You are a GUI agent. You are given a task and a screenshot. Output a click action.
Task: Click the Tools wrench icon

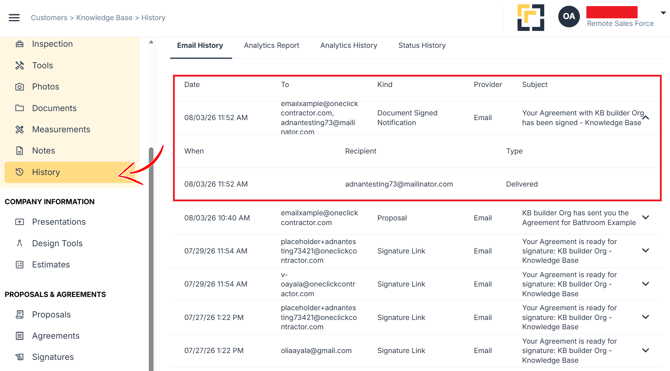pyautogui.click(x=20, y=65)
